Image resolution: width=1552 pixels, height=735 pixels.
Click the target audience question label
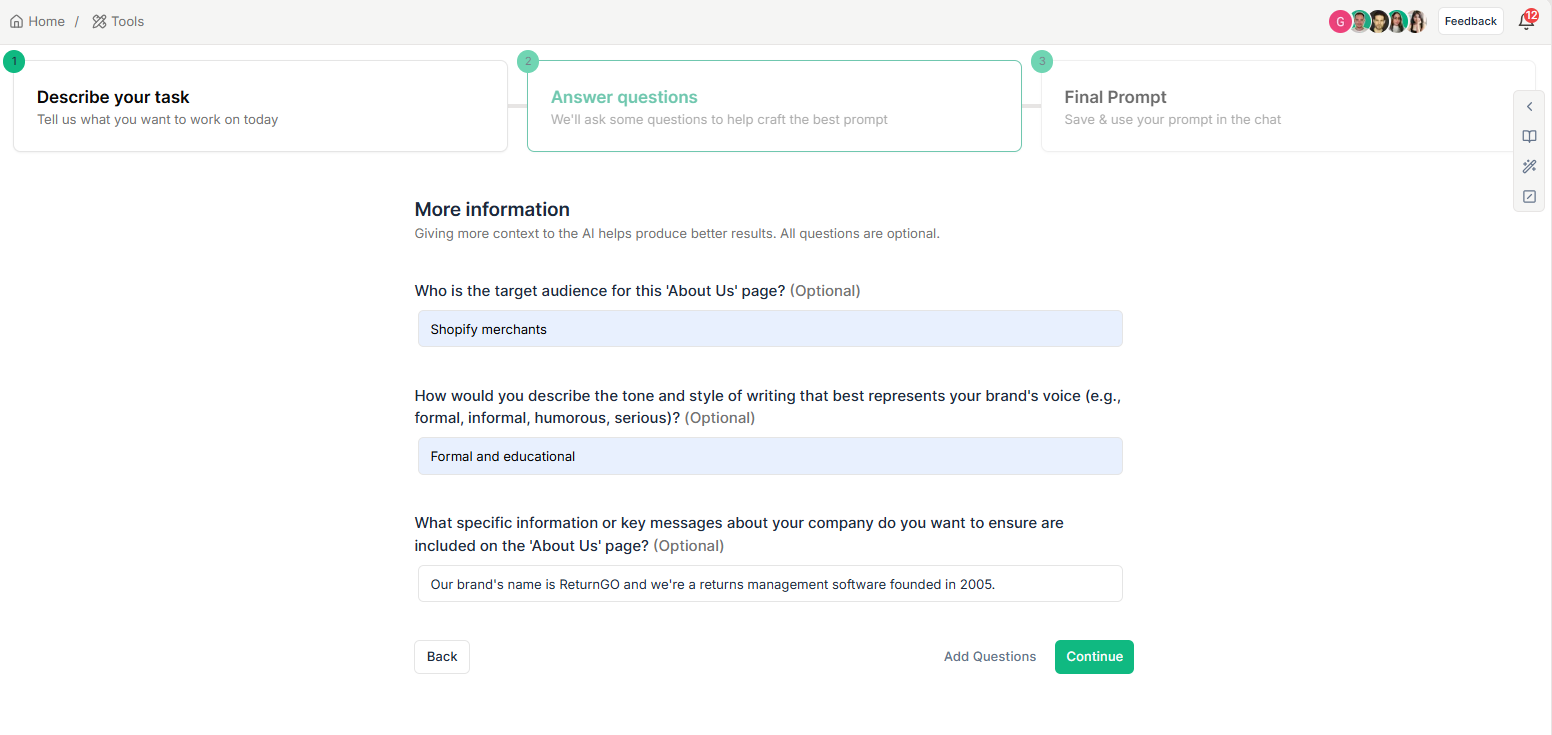click(637, 291)
